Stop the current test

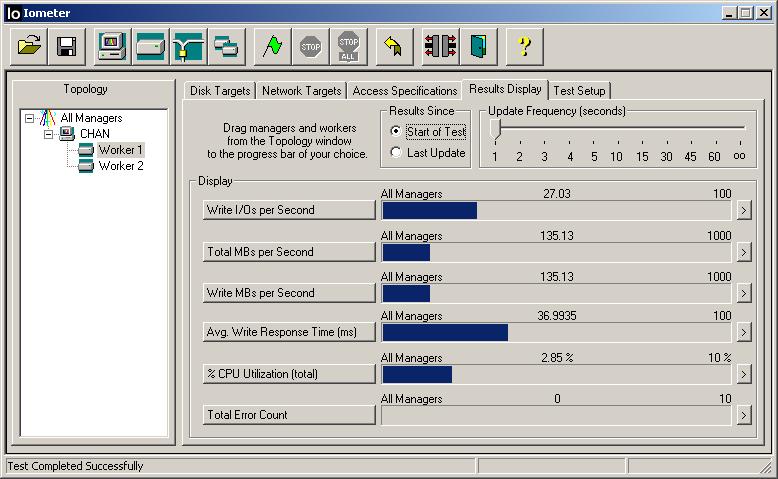tap(311, 47)
